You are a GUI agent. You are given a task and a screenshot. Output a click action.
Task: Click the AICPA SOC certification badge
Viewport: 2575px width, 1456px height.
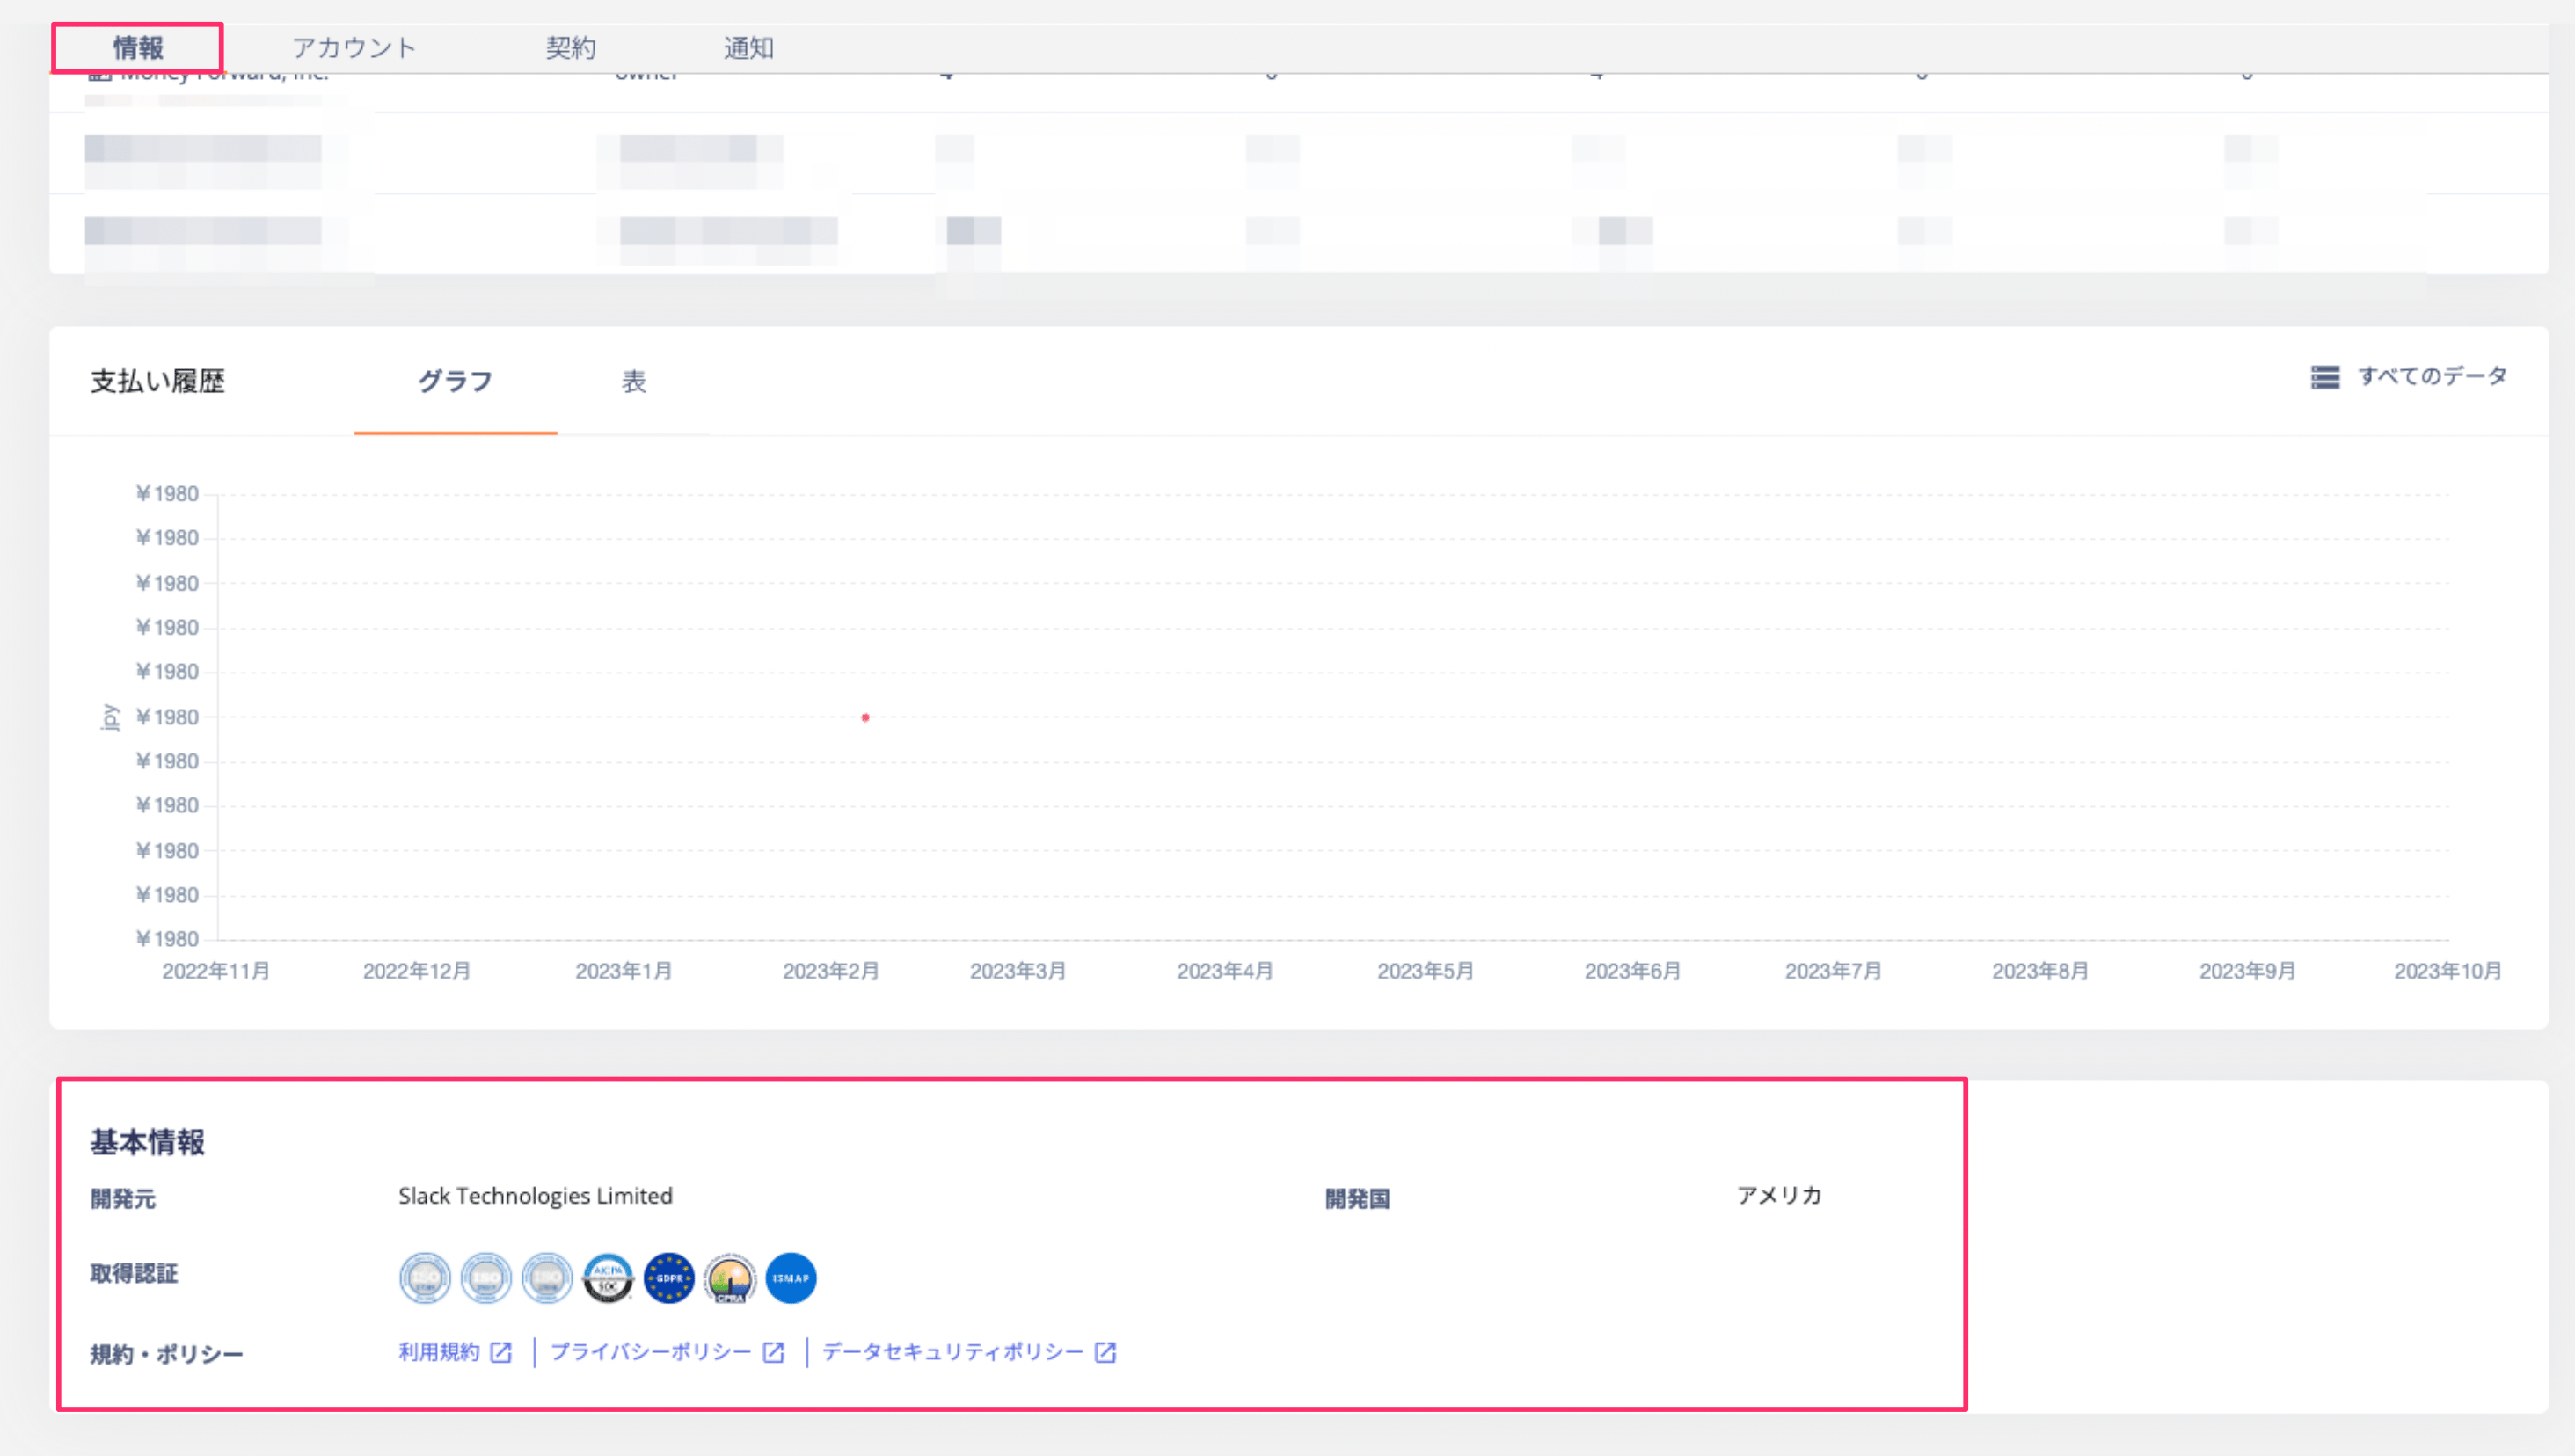[608, 1278]
